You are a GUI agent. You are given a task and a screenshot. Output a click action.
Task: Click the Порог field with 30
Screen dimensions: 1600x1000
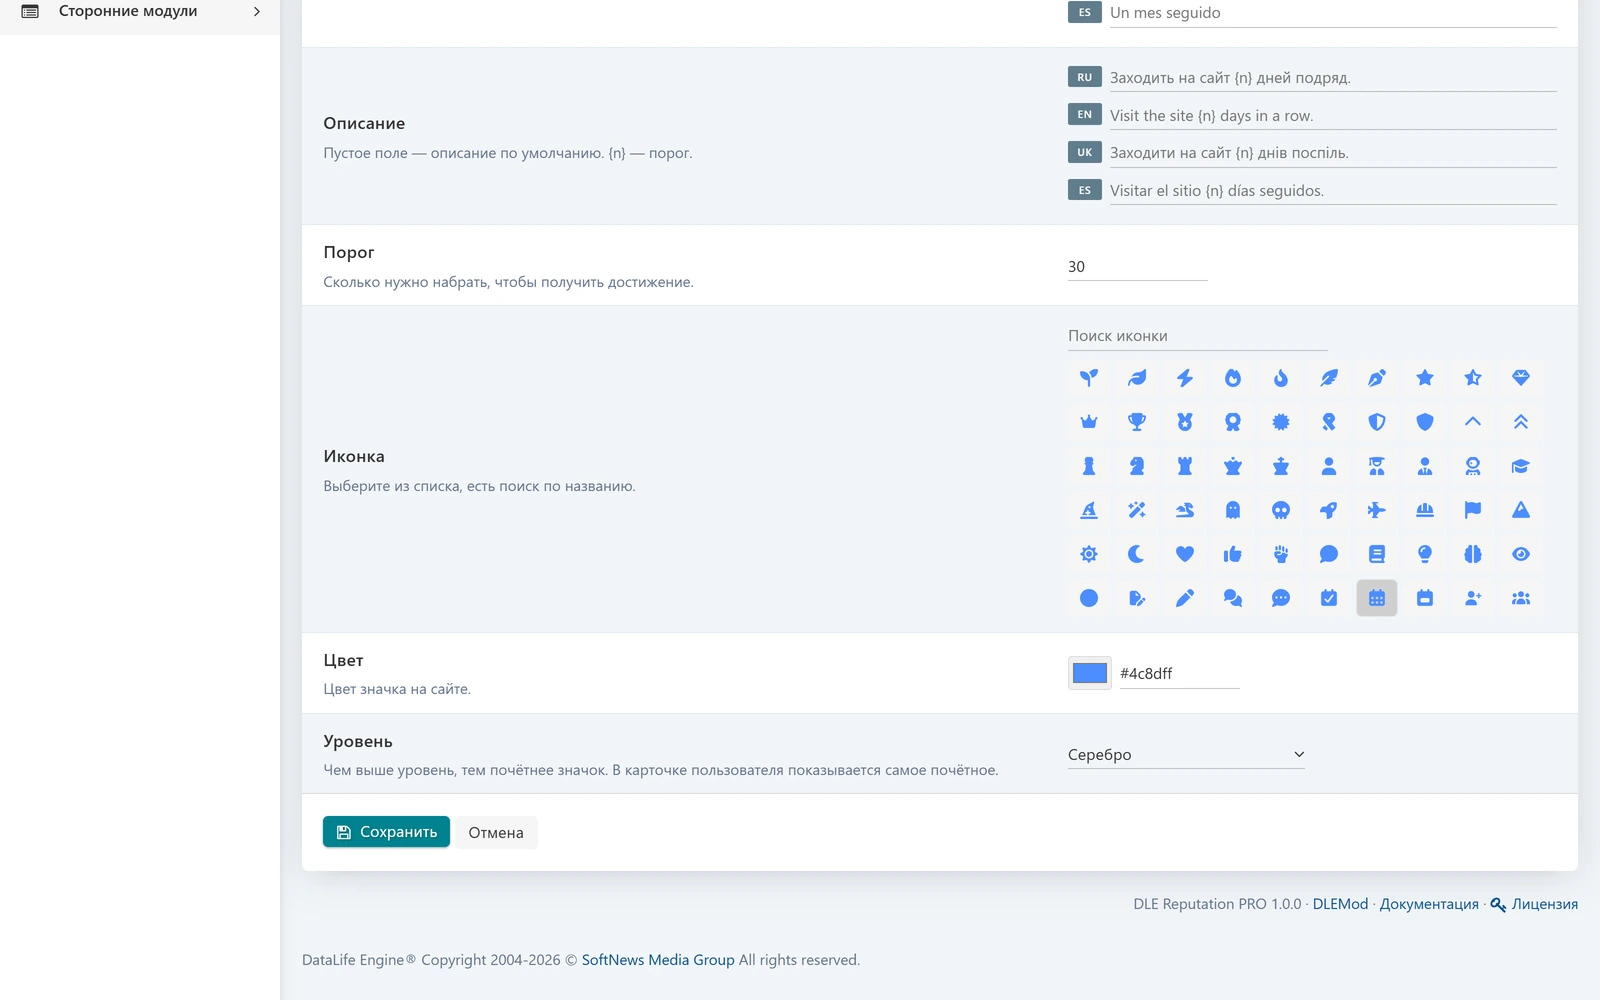click(x=1137, y=267)
